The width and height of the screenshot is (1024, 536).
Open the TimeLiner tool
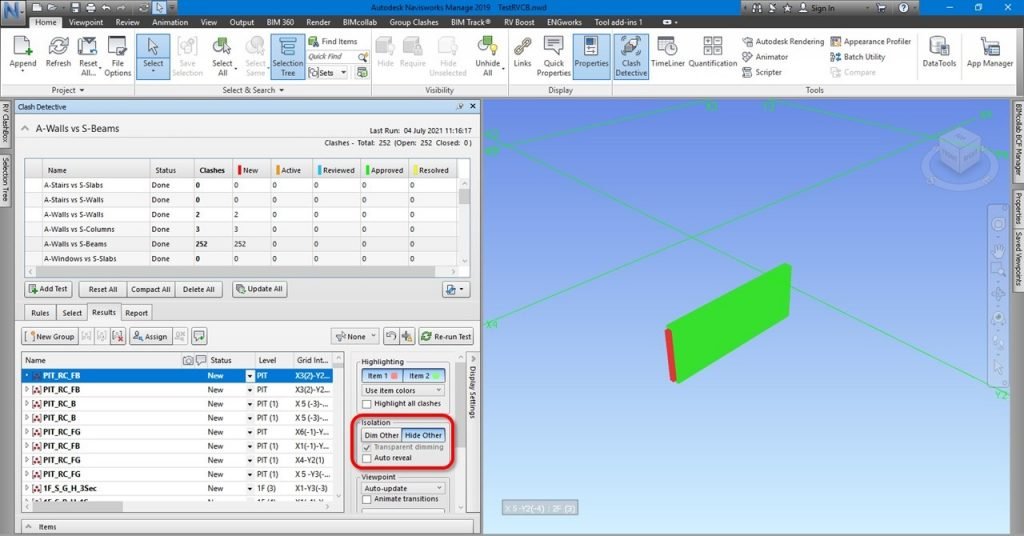[667, 52]
